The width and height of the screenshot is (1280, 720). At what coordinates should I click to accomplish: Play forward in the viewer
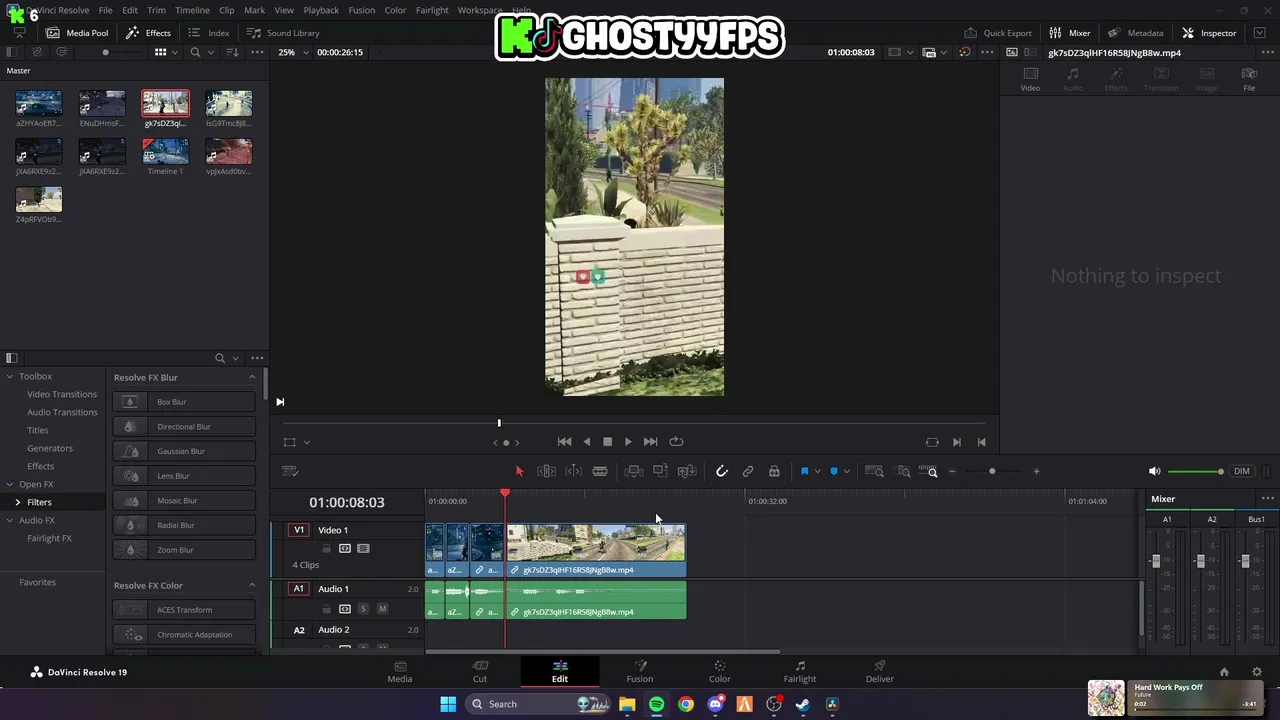pyautogui.click(x=628, y=442)
